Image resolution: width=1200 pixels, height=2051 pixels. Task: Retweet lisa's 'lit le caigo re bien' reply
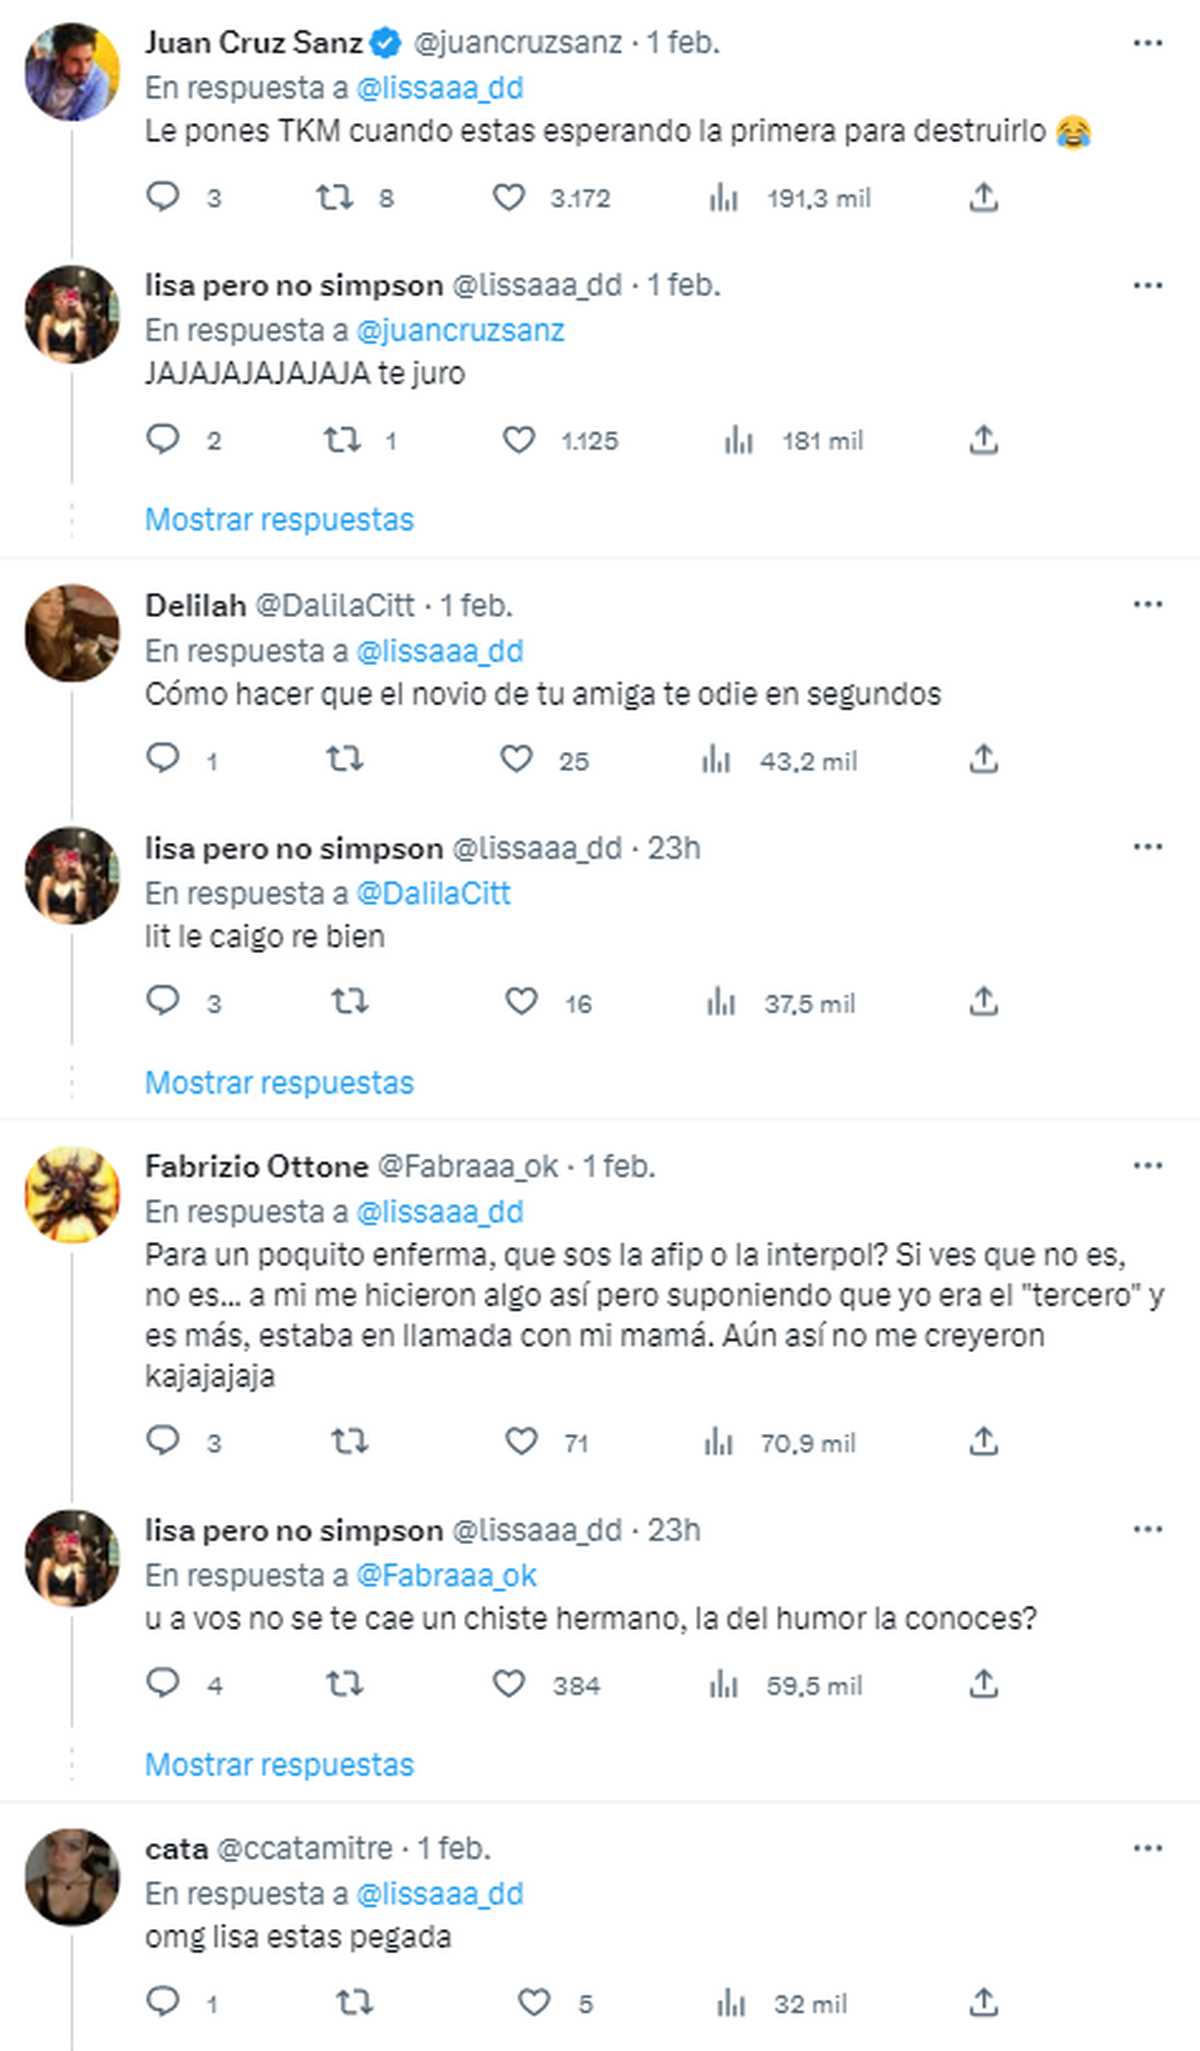click(350, 1002)
